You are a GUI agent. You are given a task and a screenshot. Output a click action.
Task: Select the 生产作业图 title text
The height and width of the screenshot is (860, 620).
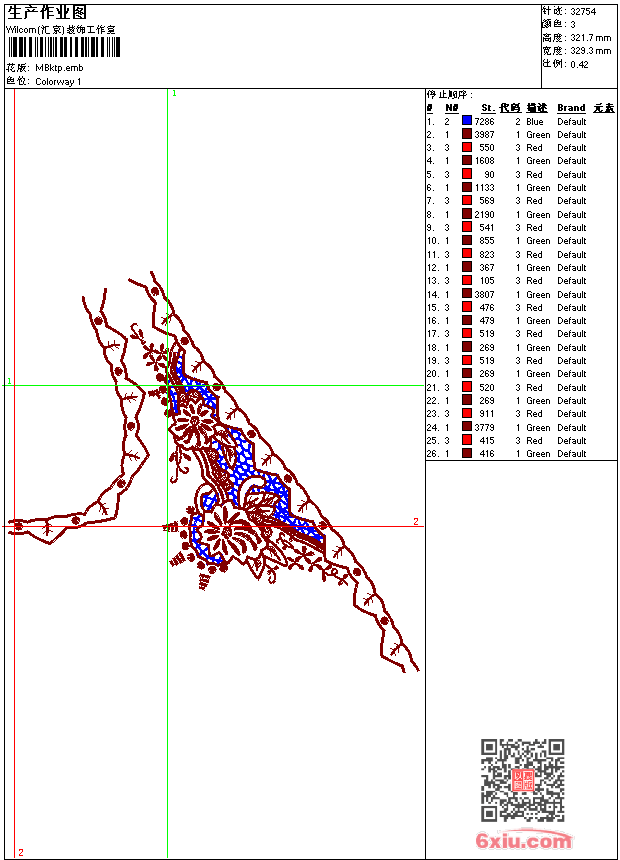(x=48, y=12)
